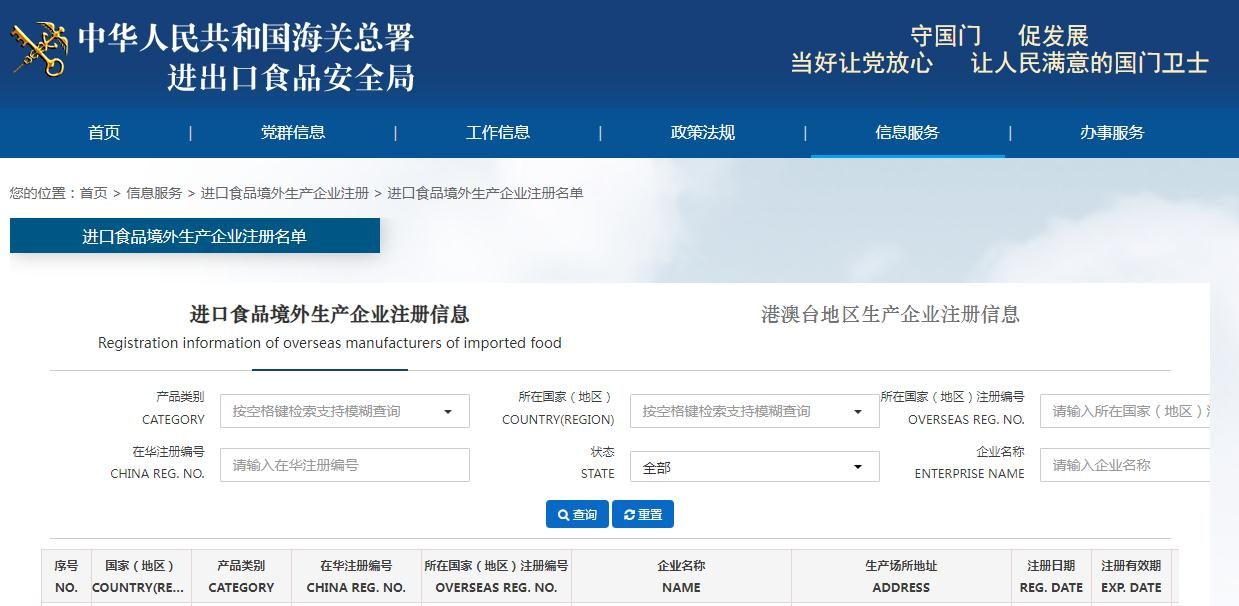The image size is (1239, 606).
Task: Click the OVERSEAS REG. NO. filter input field
Action: [1124, 411]
